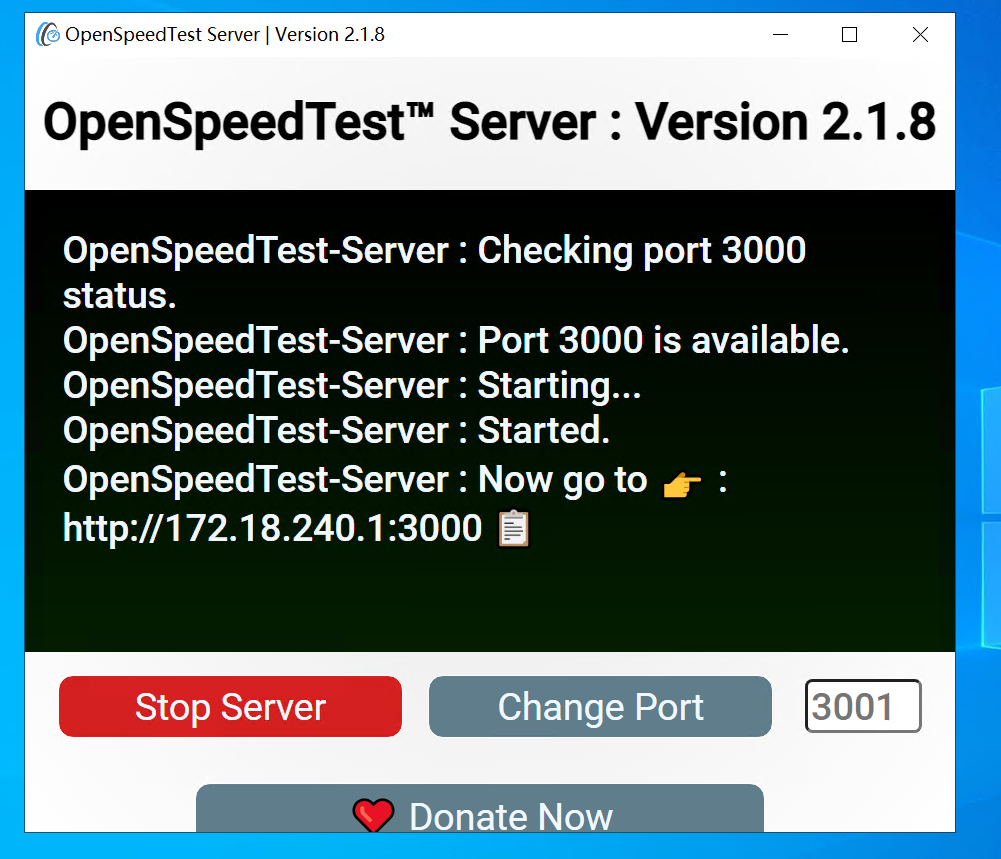Image resolution: width=1001 pixels, height=859 pixels.
Task: Click the clipboard copy icon next to URL
Action: point(514,528)
